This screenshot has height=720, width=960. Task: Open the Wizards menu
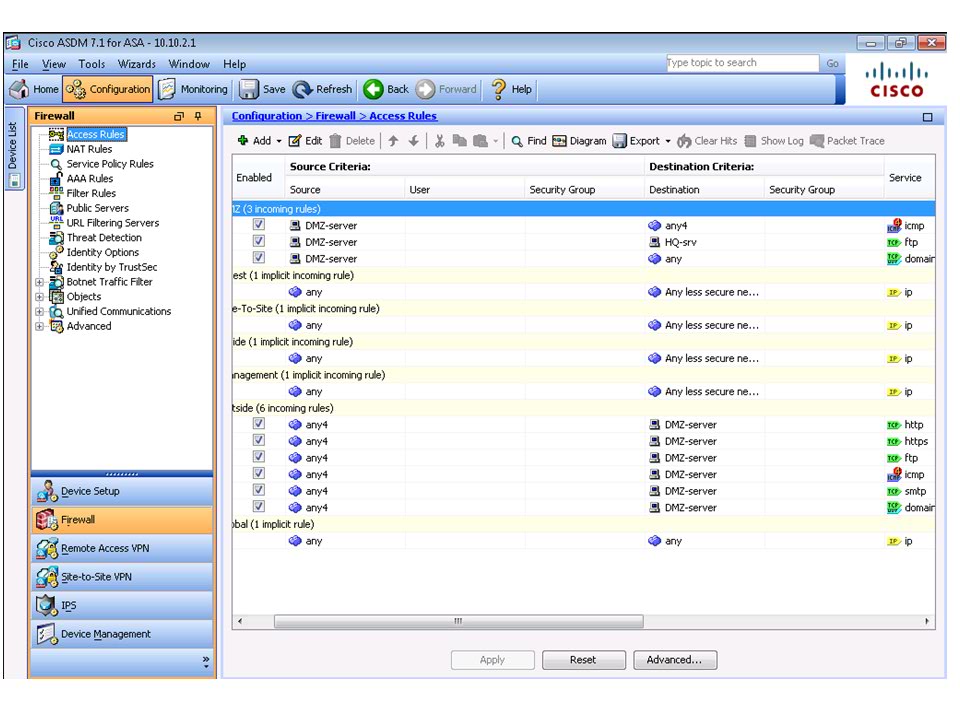(x=136, y=64)
